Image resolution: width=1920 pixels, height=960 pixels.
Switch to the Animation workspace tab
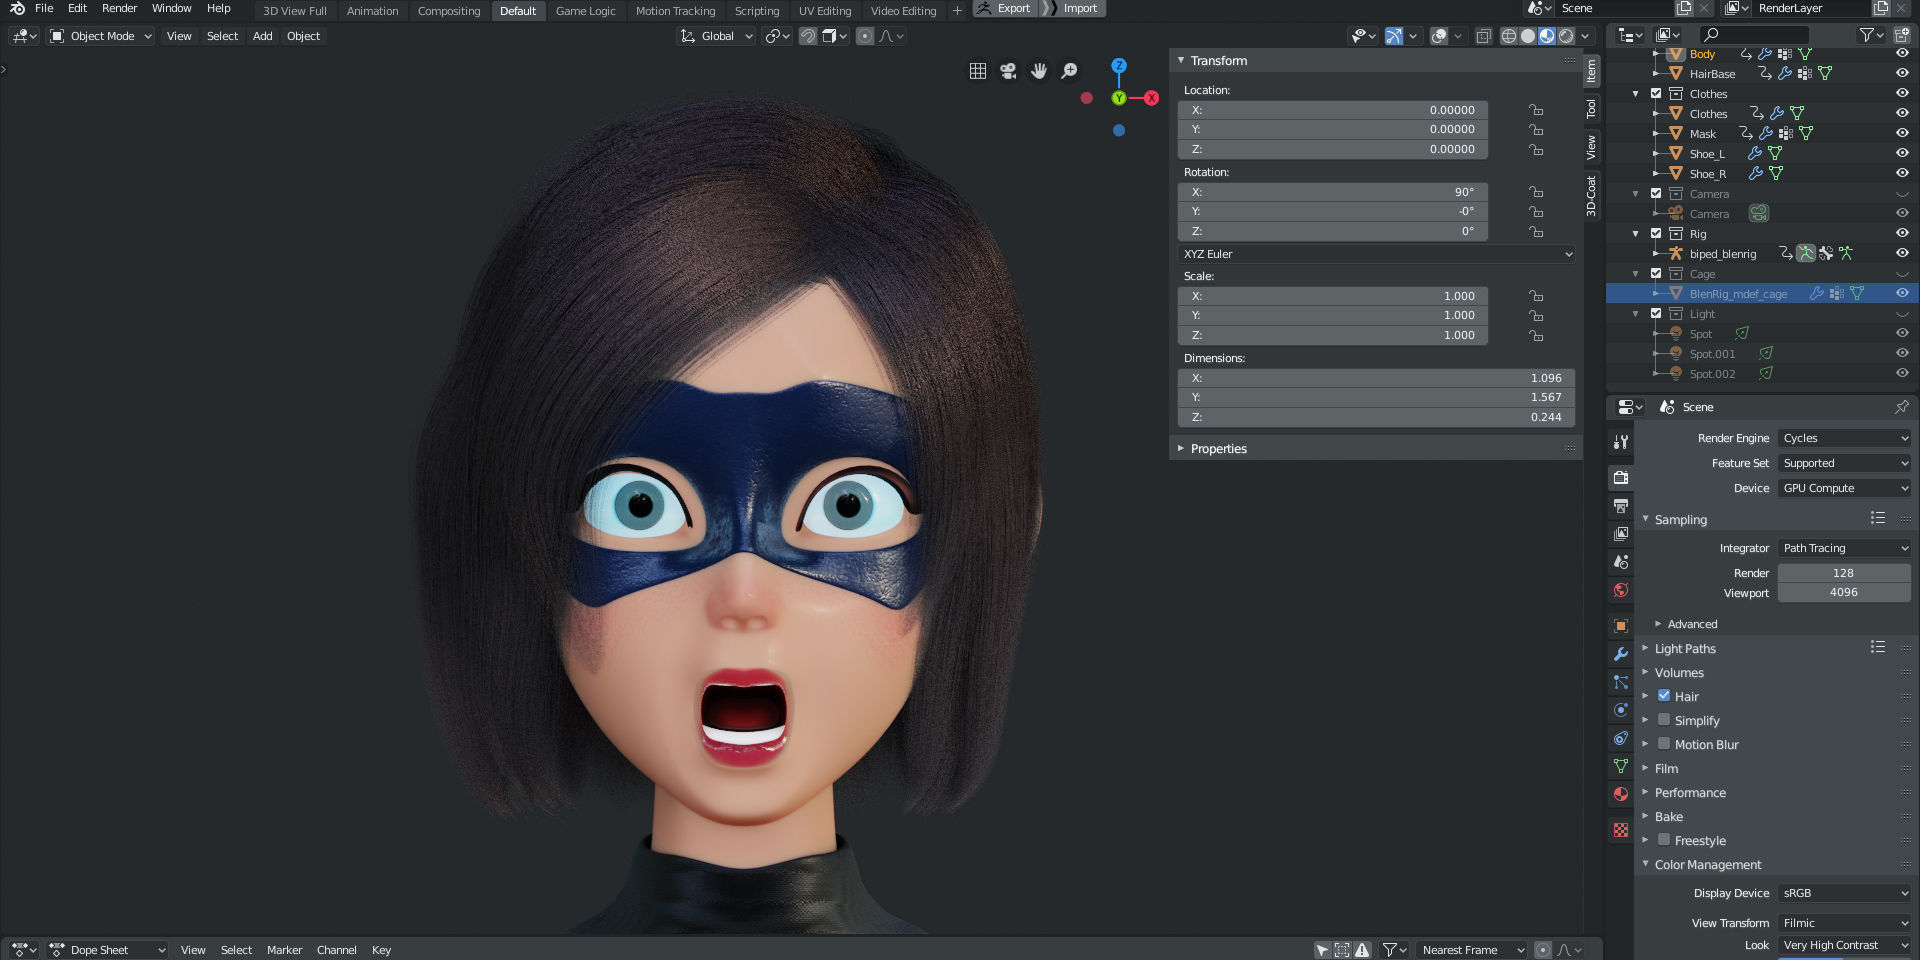(372, 11)
